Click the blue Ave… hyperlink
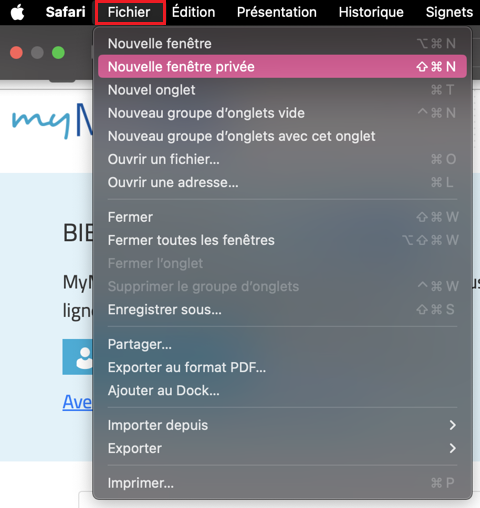 77,402
